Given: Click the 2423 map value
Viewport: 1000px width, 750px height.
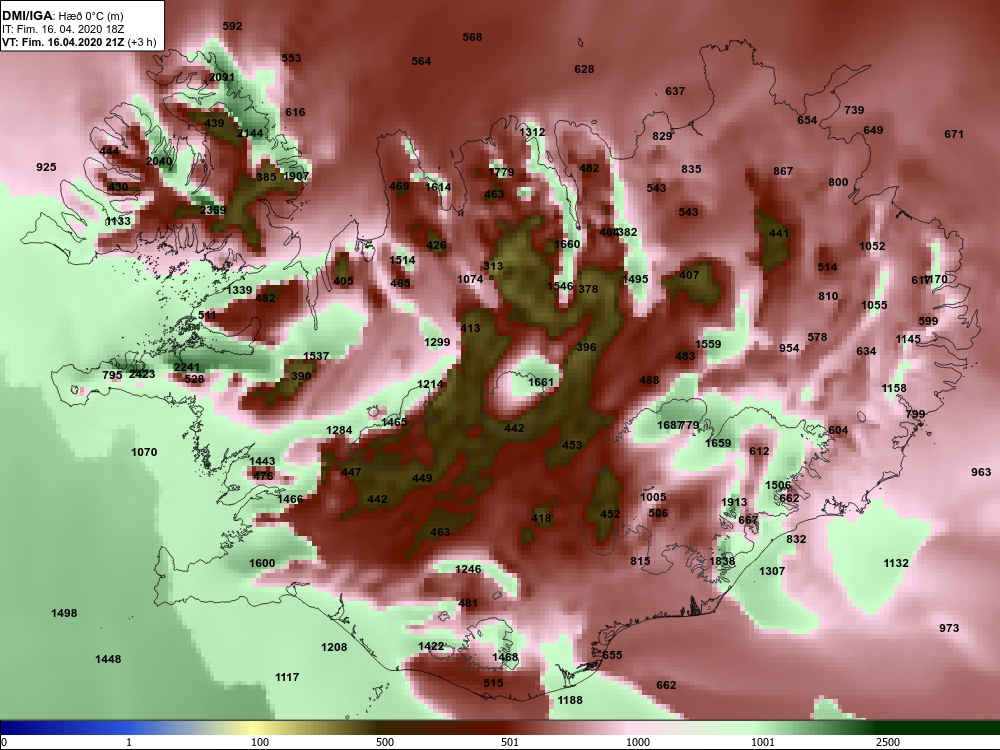Looking at the screenshot, I should tap(142, 374).
